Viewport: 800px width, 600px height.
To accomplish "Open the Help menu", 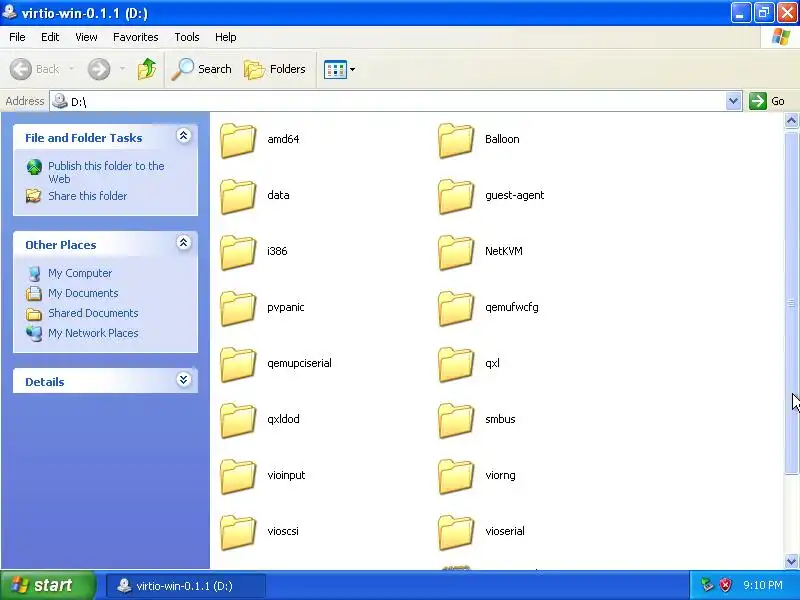I will tap(226, 37).
